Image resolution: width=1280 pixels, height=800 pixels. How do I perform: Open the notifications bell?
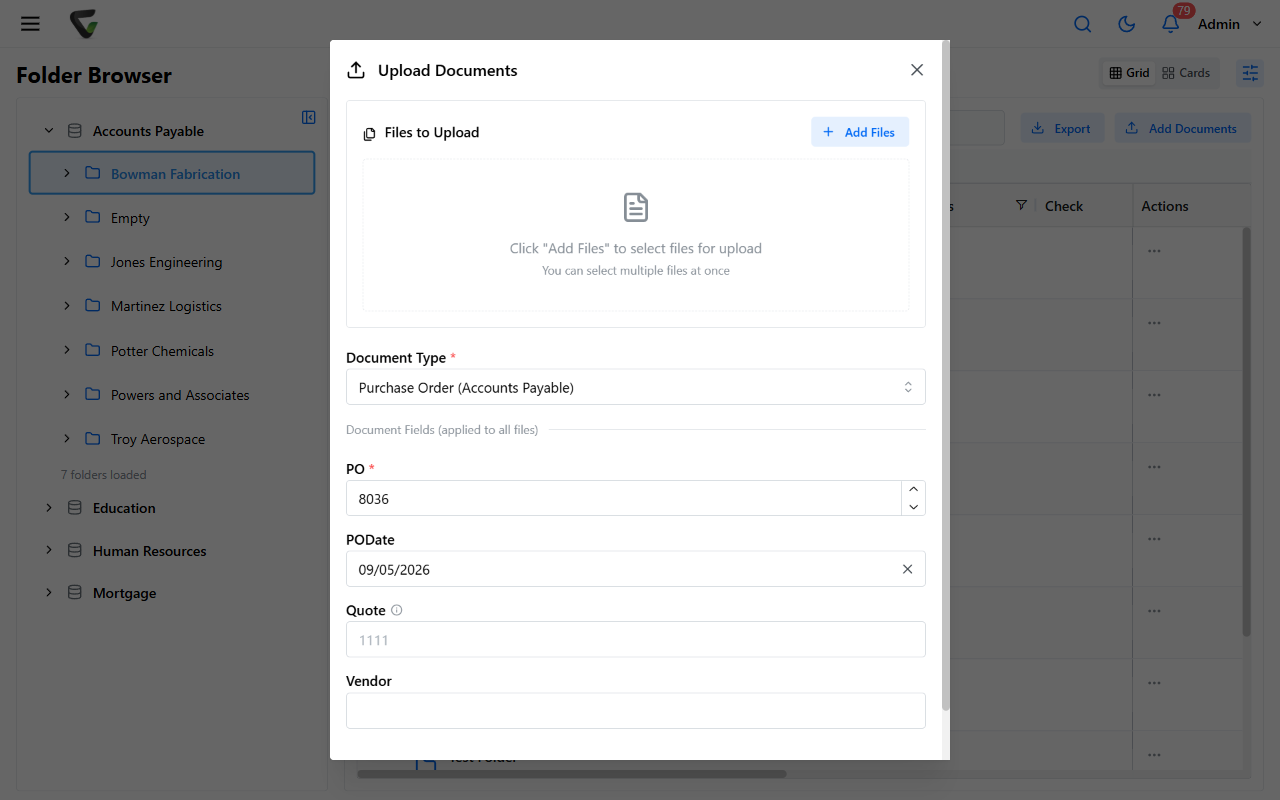1170,24
